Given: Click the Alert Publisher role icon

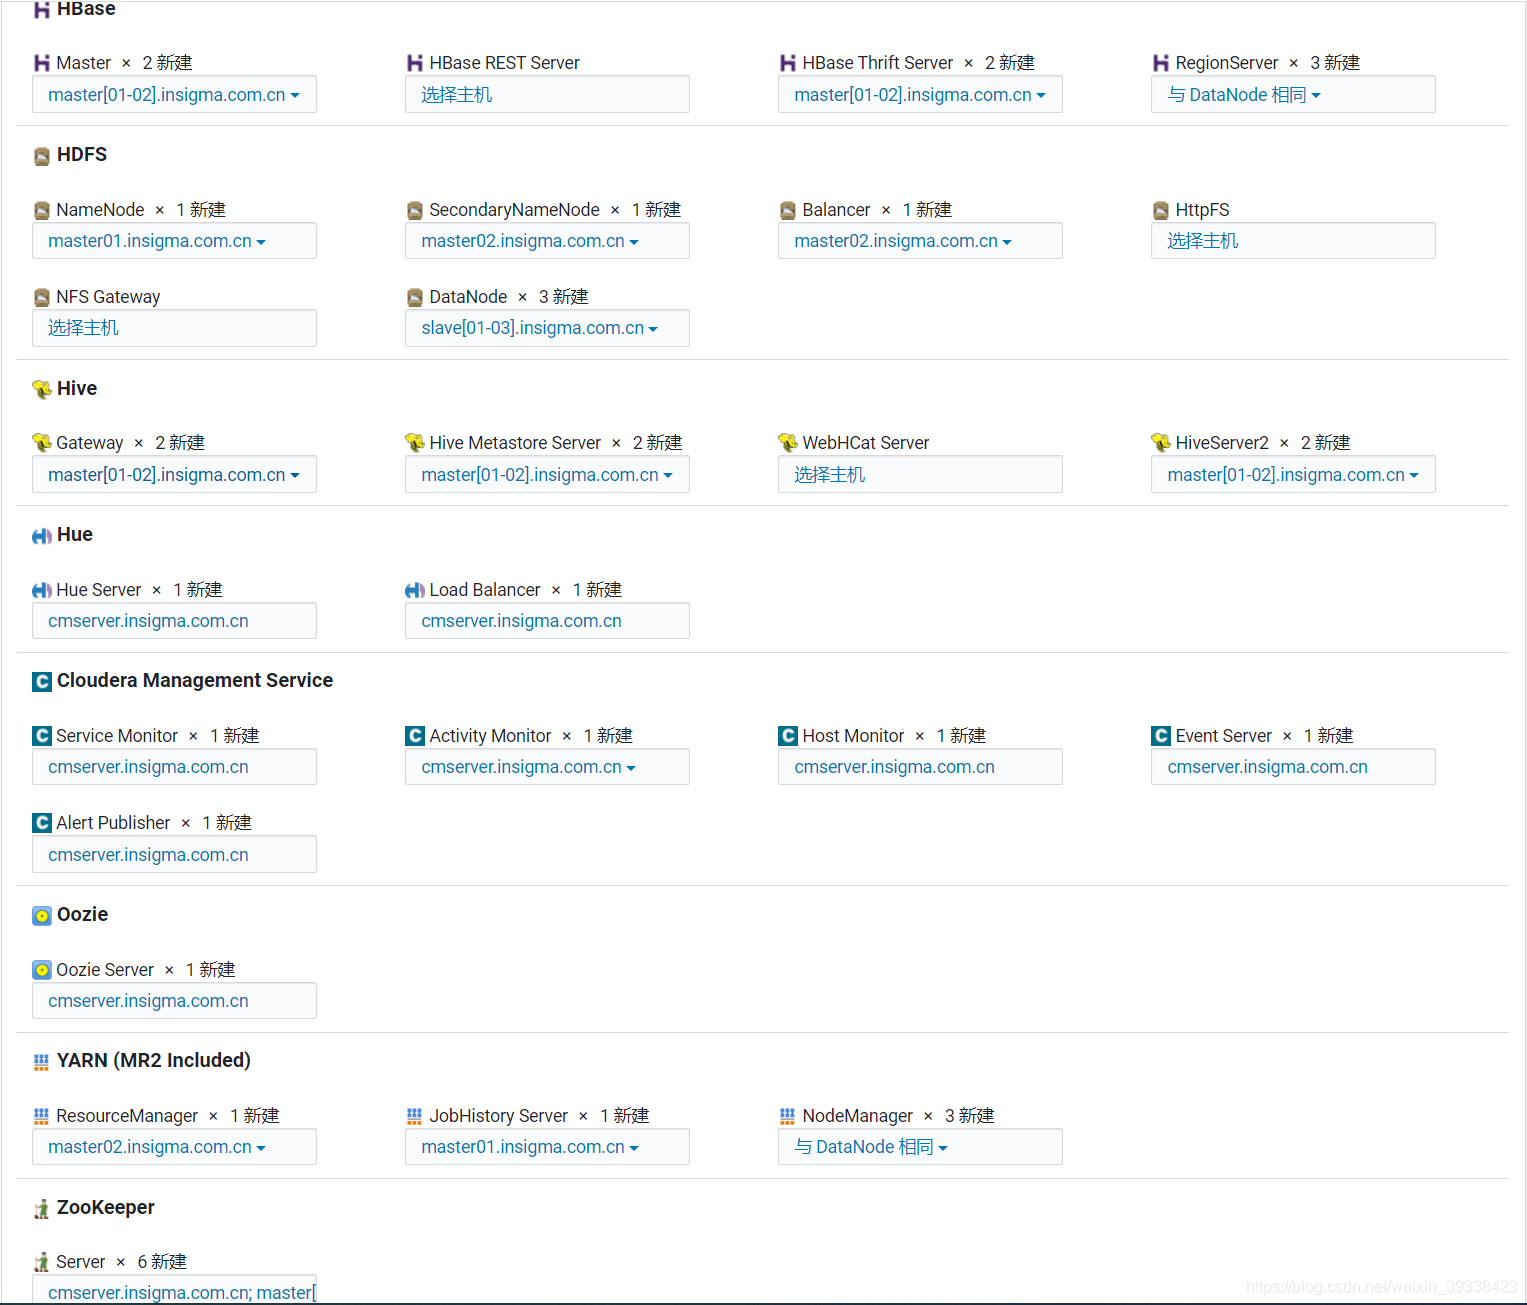Looking at the screenshot, I should pos(42,823).
